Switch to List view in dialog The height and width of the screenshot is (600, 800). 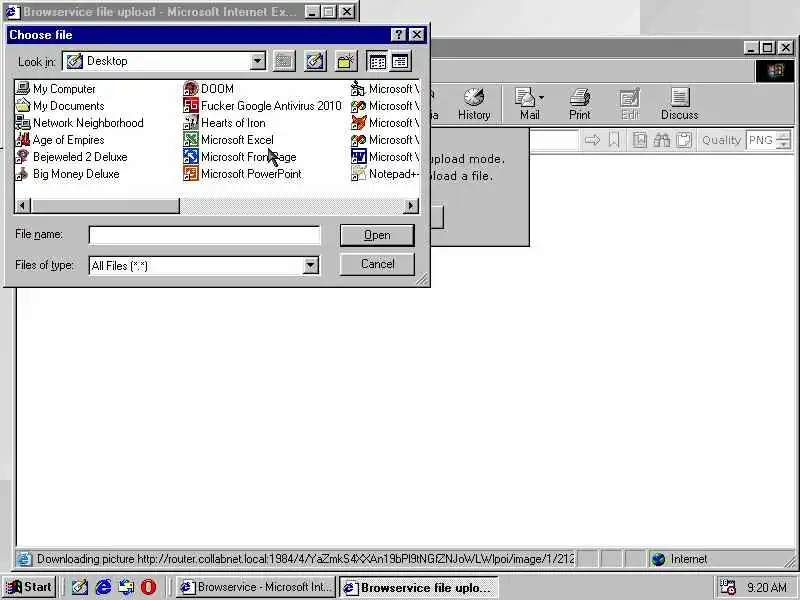tap(377, 62)
